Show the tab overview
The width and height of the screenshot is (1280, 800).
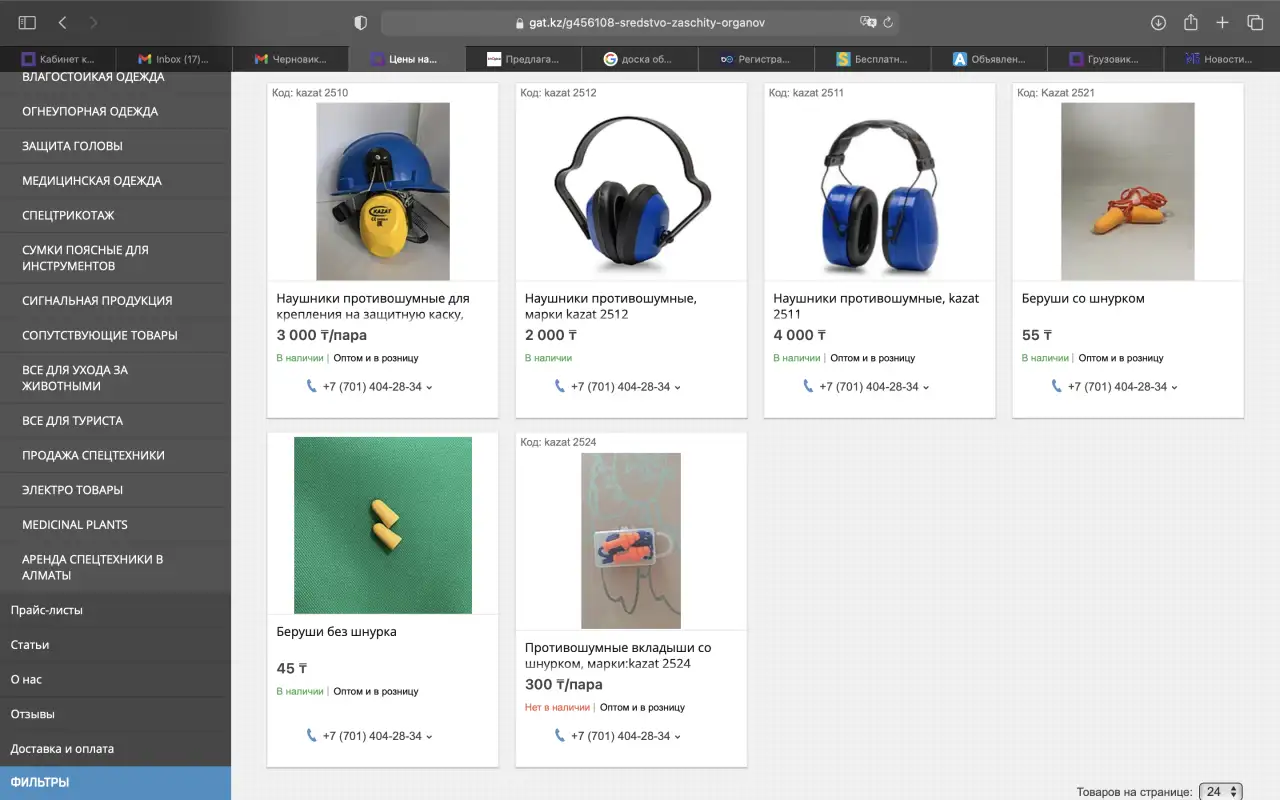[1255, 22]
